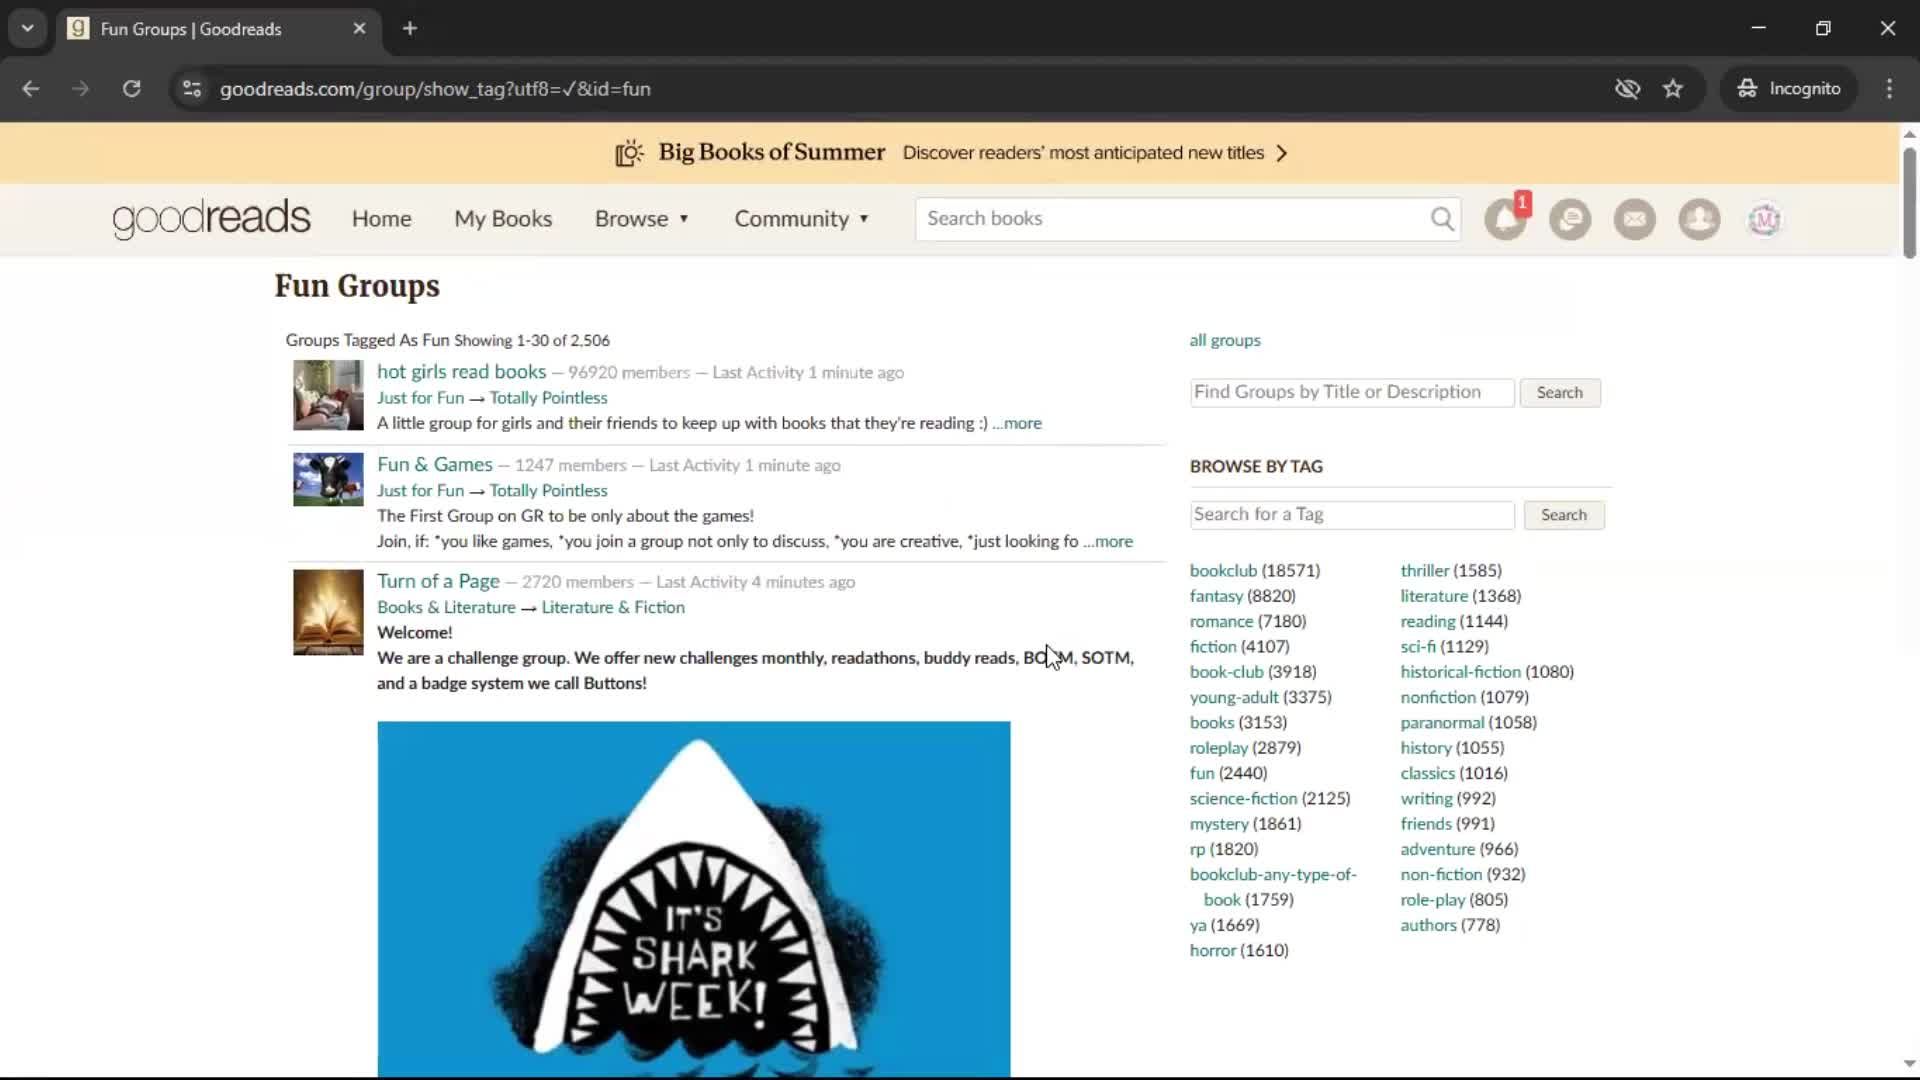1920x1080 pixels.
Task: Click the Shark Week image
Action: pyautogui.click(x=693, y=899)
